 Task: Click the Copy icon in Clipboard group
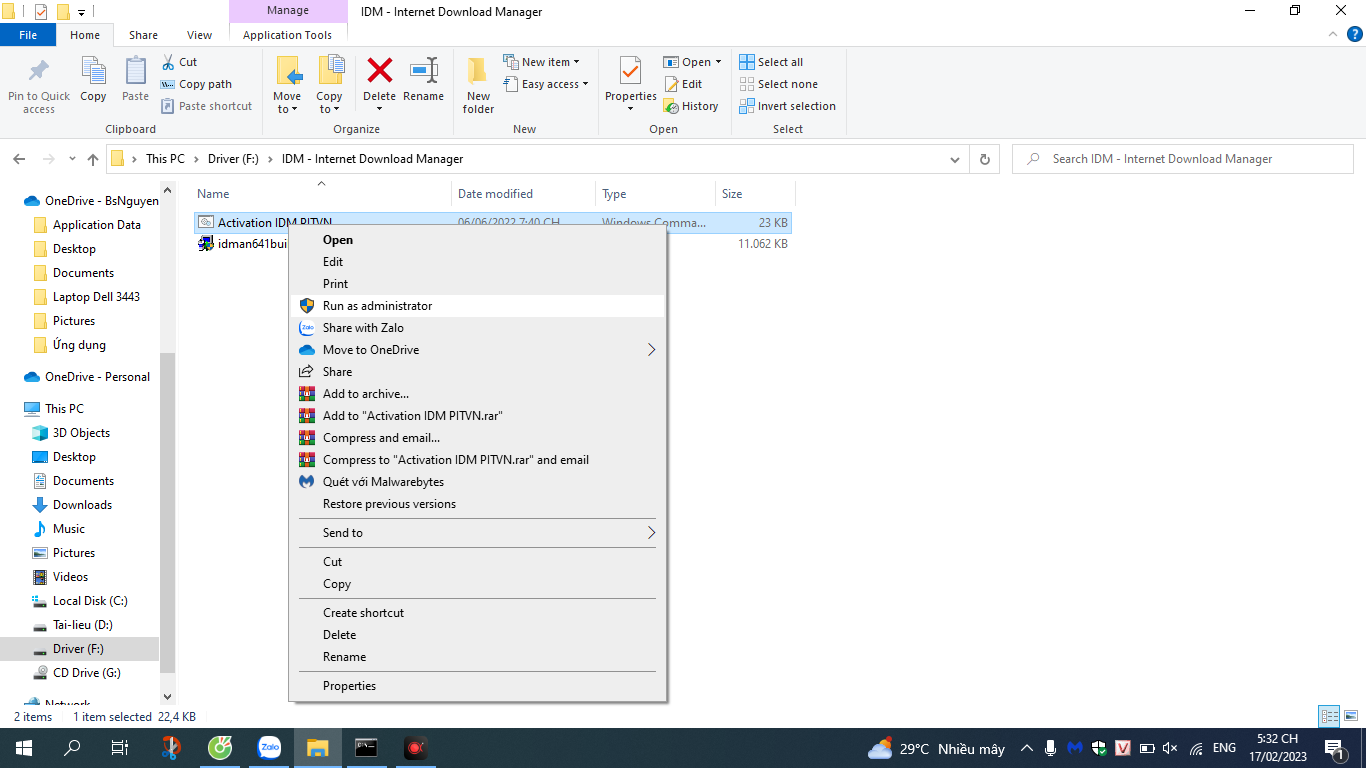point(93,72)
